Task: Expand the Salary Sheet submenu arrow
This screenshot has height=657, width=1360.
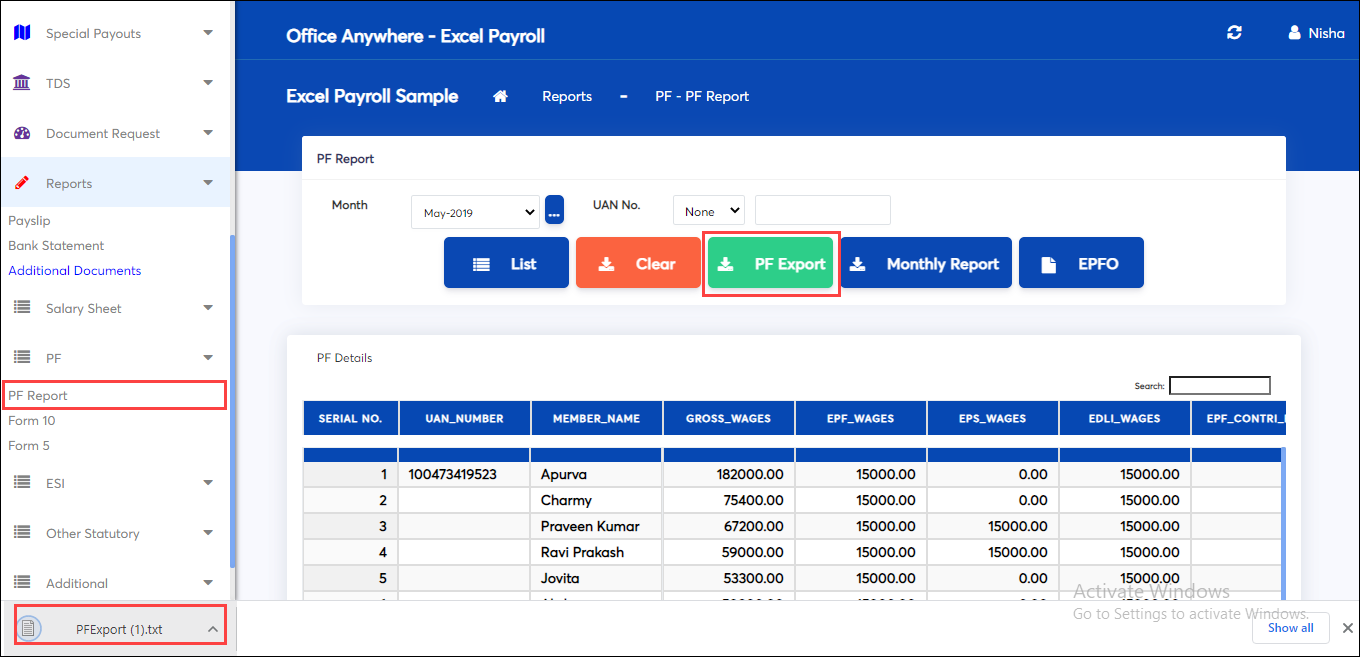Action: 208,308
